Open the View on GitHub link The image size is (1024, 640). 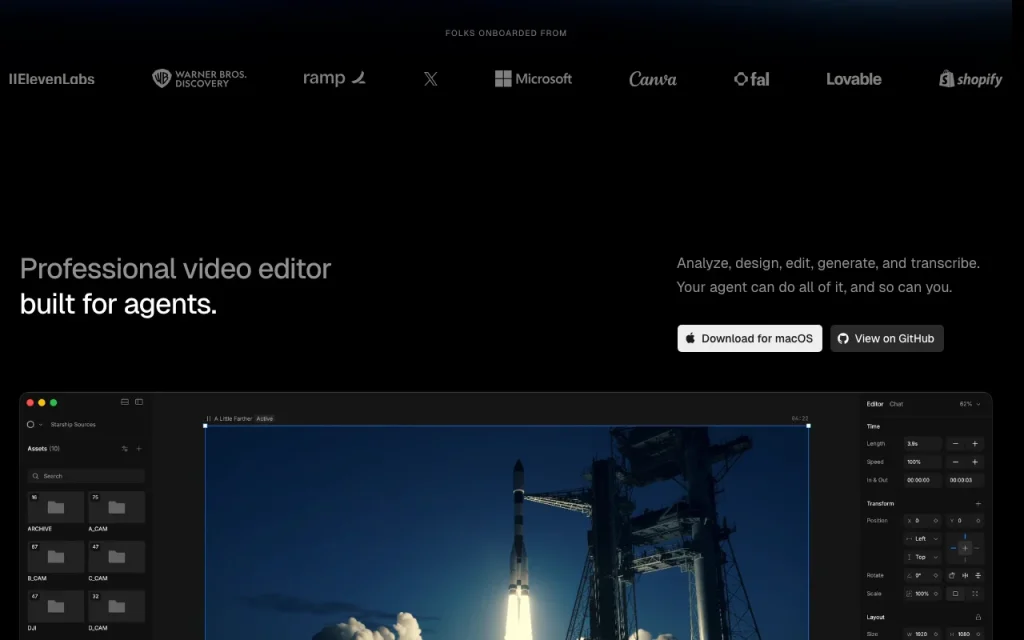[x=887, y=338]
